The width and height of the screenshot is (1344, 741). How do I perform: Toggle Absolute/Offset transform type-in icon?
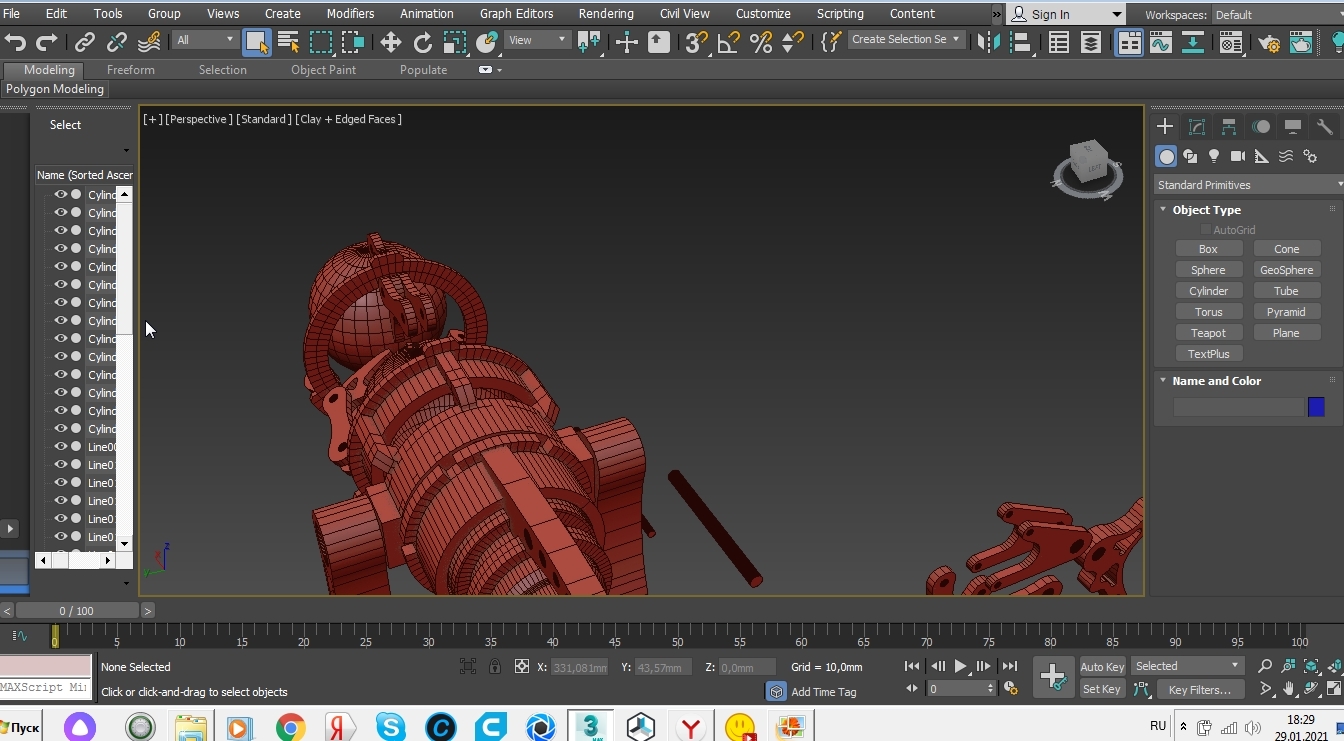click(x=521, y=667)
